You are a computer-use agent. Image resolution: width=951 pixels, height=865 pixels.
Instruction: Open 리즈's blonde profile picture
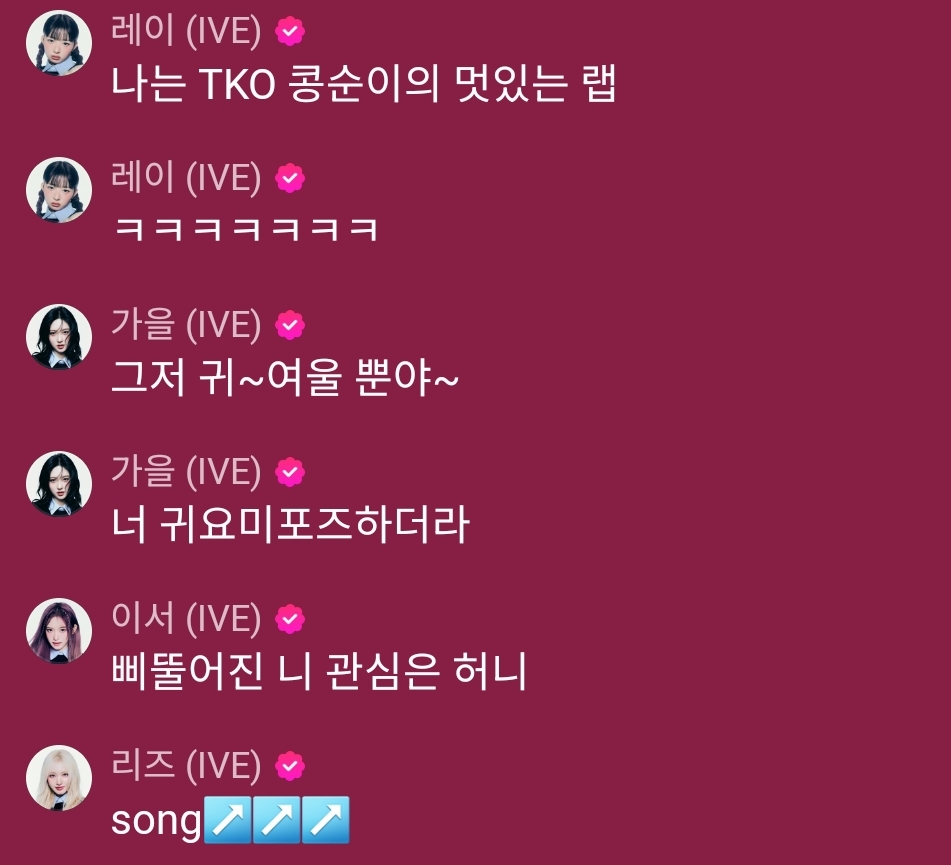[x=59, y=778]
